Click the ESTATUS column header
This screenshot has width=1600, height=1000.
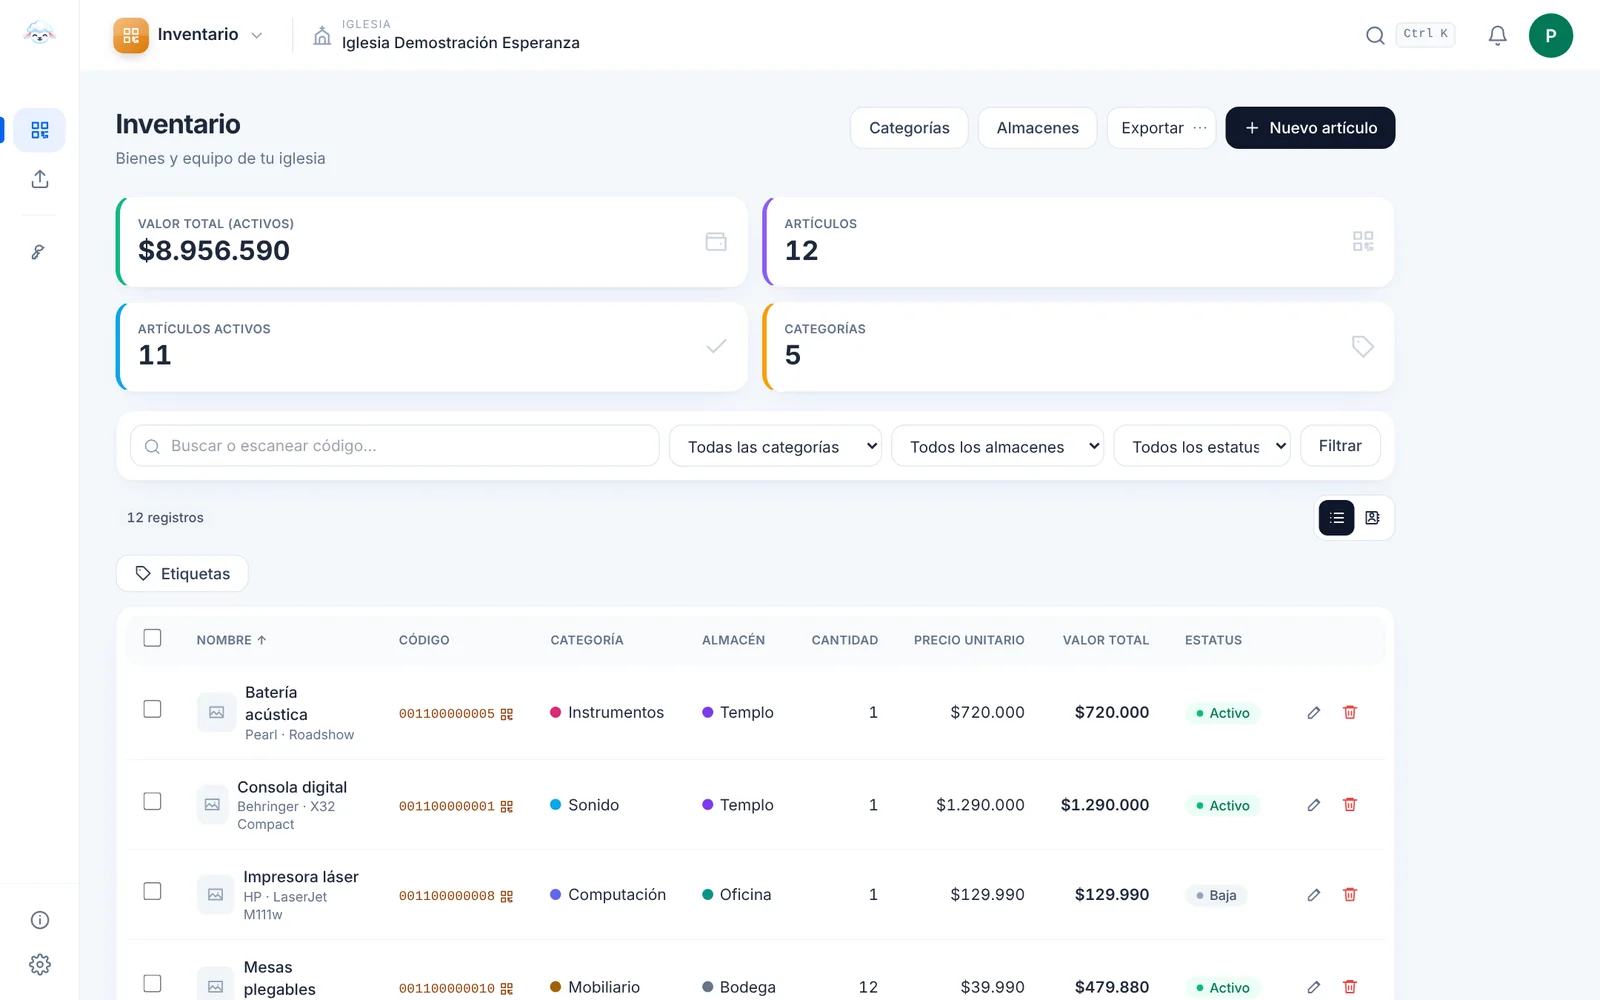pyautogui.click(x=1213, y=640)
